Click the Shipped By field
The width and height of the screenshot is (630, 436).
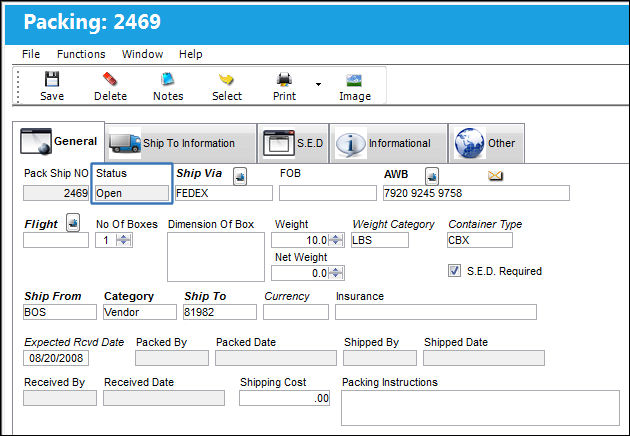click(x=380, y=358)
